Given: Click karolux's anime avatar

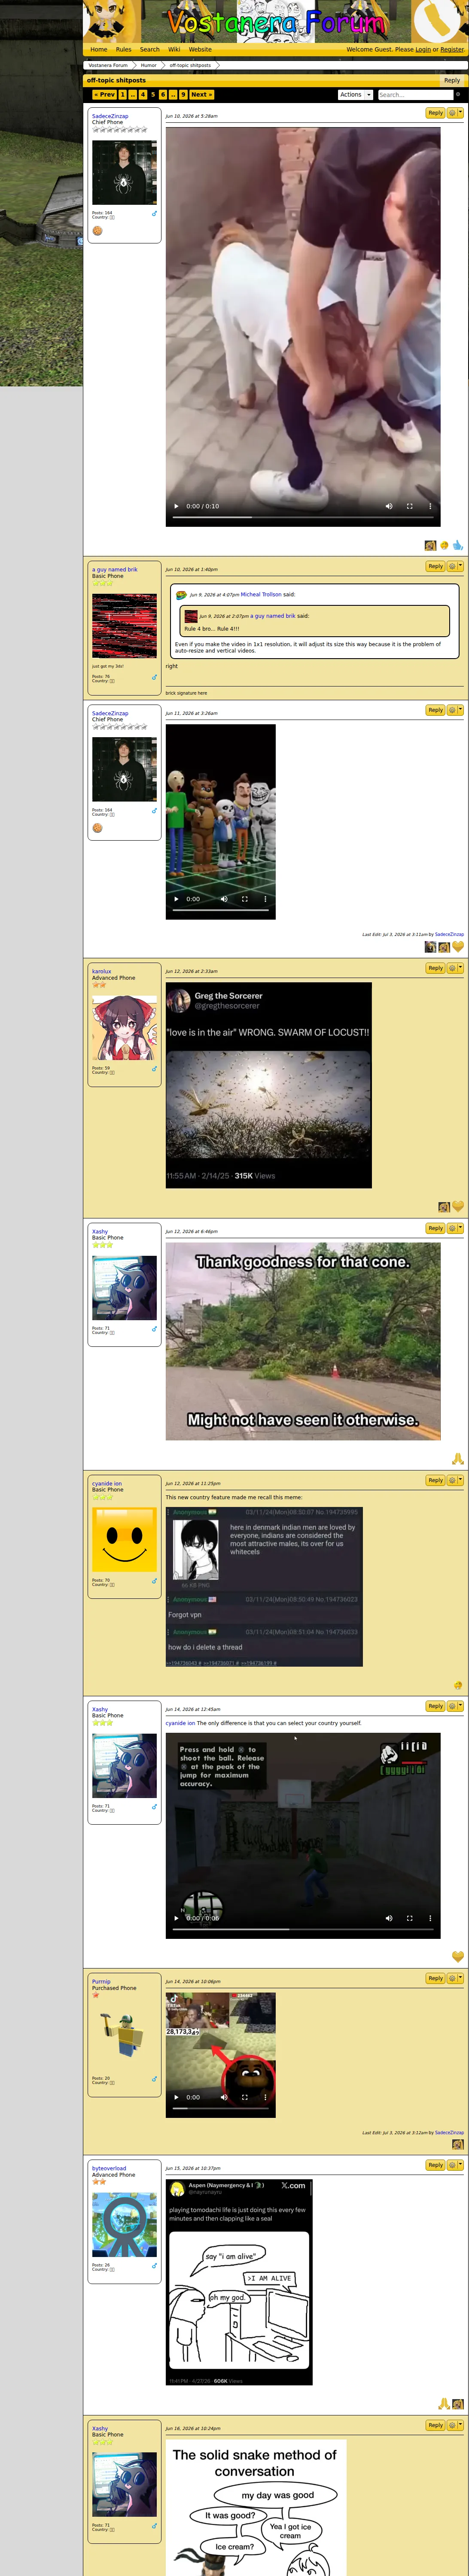Looking at the screenshot, I should [124, 1028].
